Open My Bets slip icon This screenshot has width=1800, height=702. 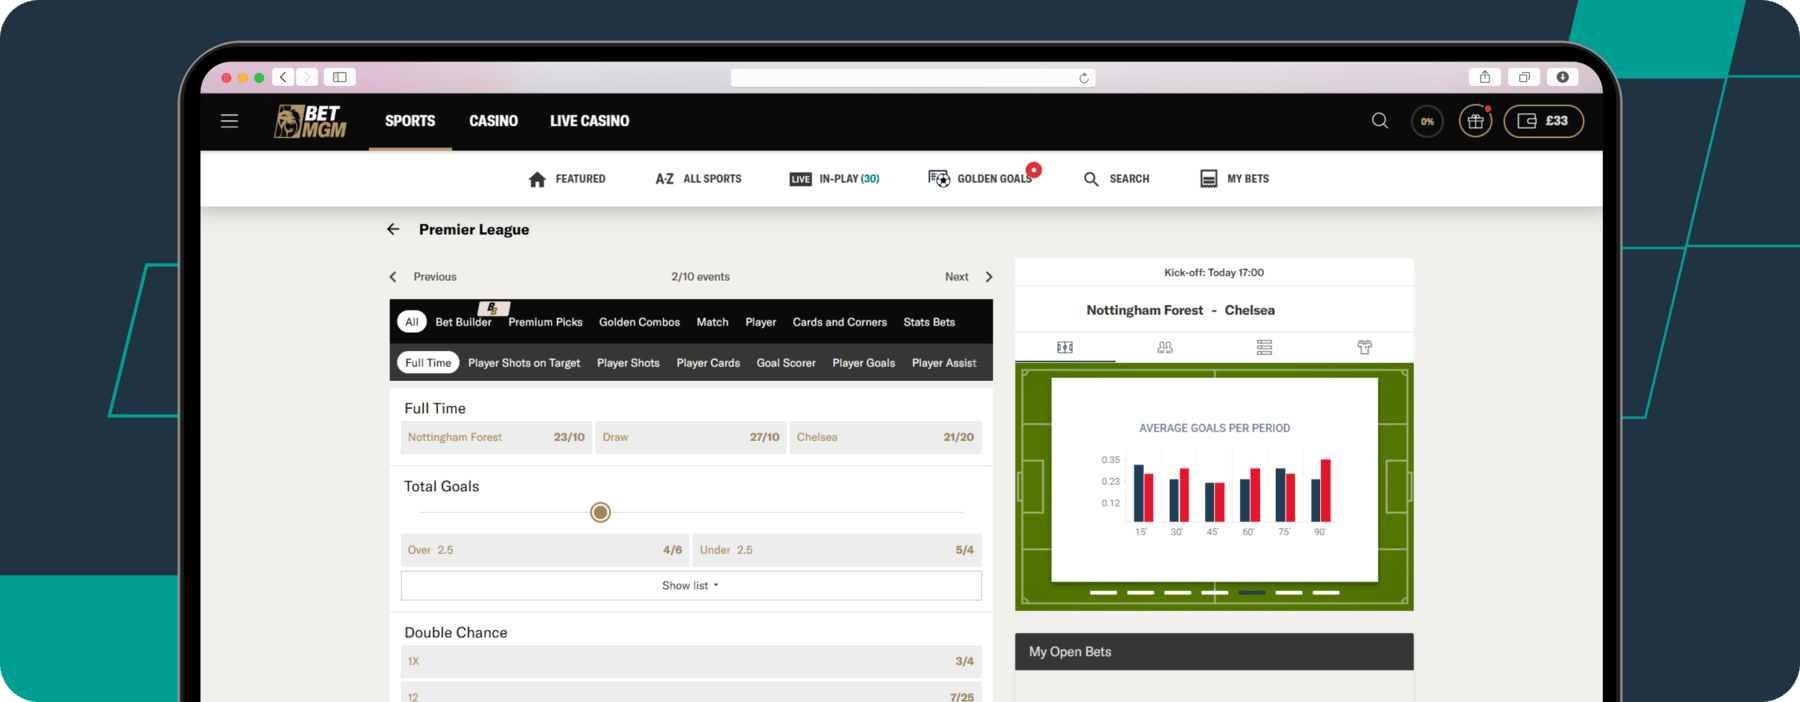[x=1234, y=179]
